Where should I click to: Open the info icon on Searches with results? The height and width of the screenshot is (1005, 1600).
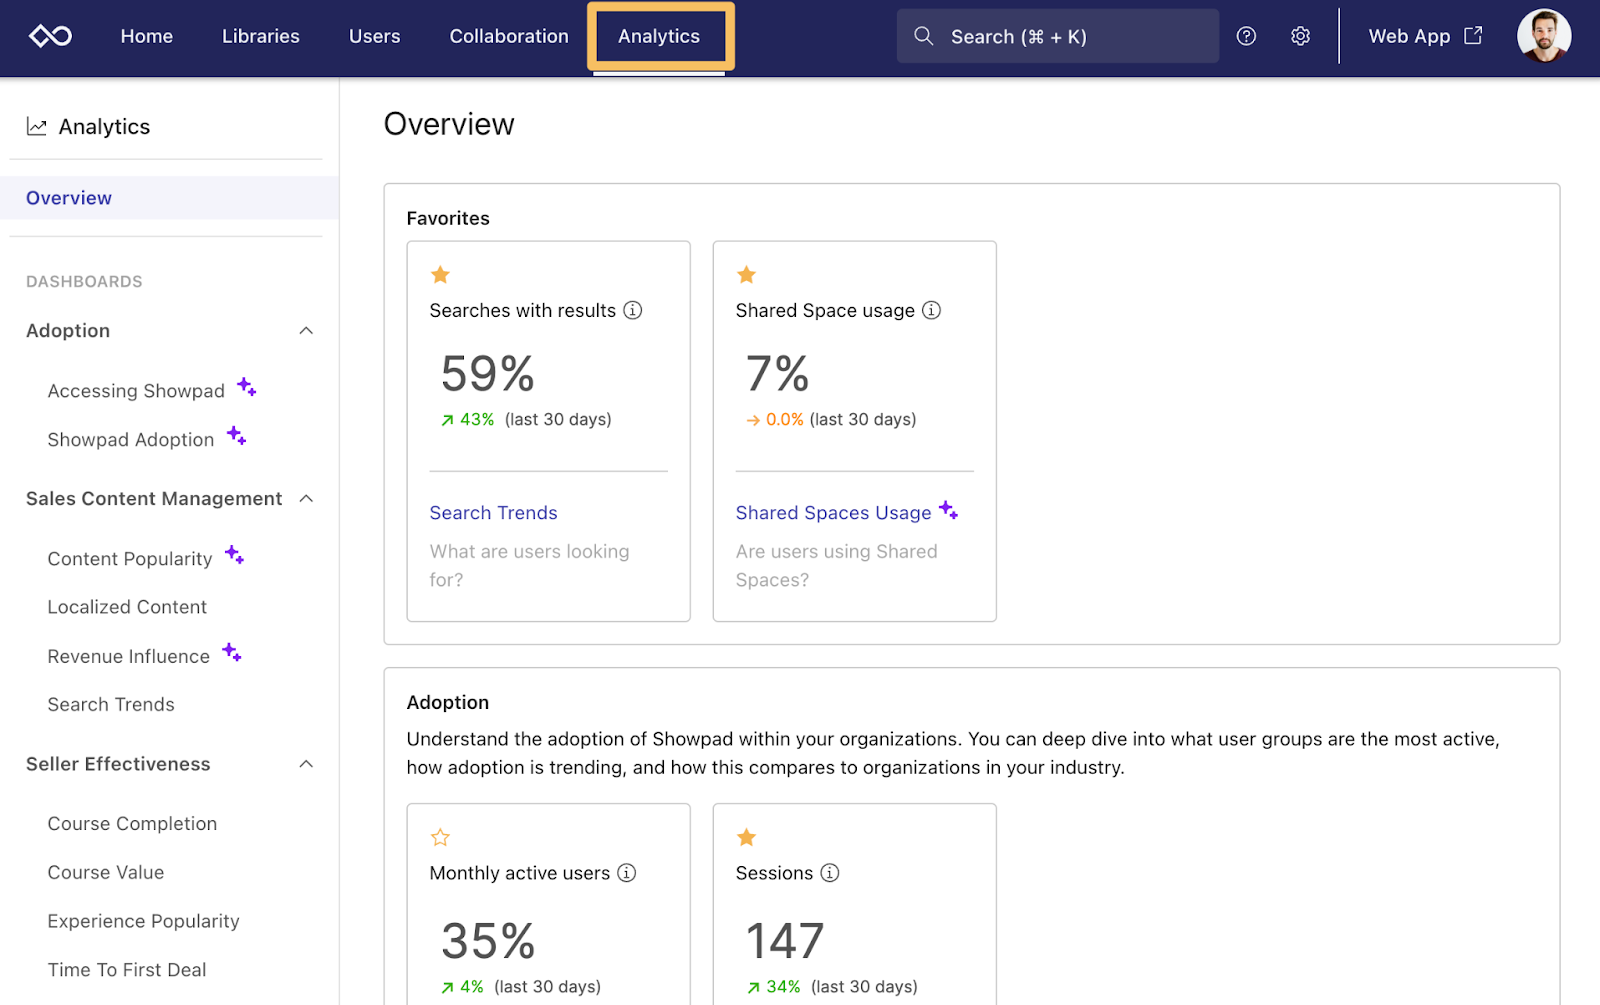click(633, 310)
